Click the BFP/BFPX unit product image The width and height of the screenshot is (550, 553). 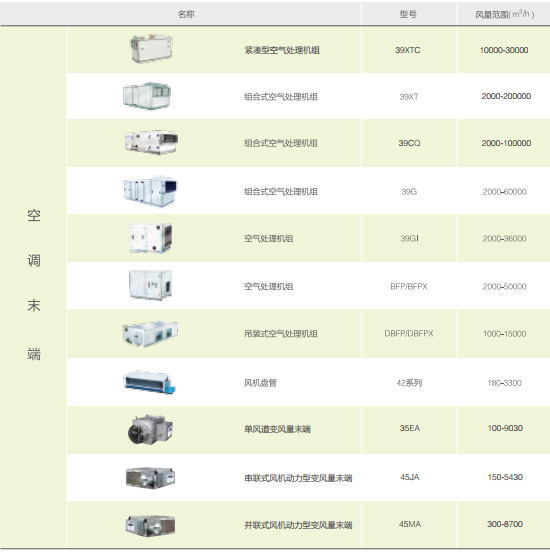[151, 285]
